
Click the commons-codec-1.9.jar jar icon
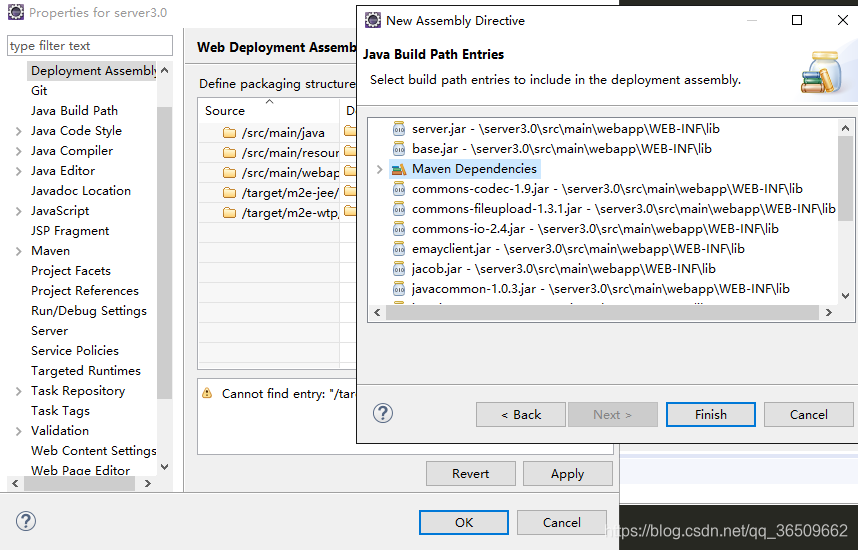coord(399,189)
